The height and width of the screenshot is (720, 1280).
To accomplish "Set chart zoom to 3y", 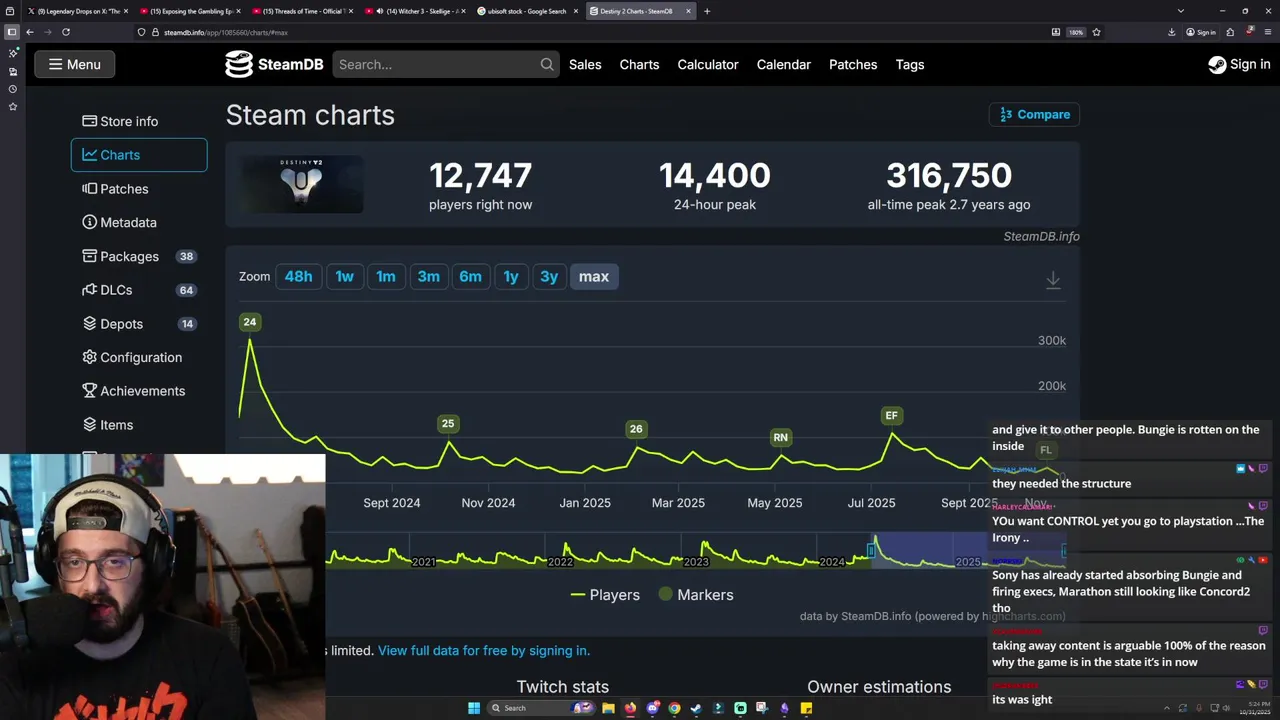I will (x=549, y=277).
